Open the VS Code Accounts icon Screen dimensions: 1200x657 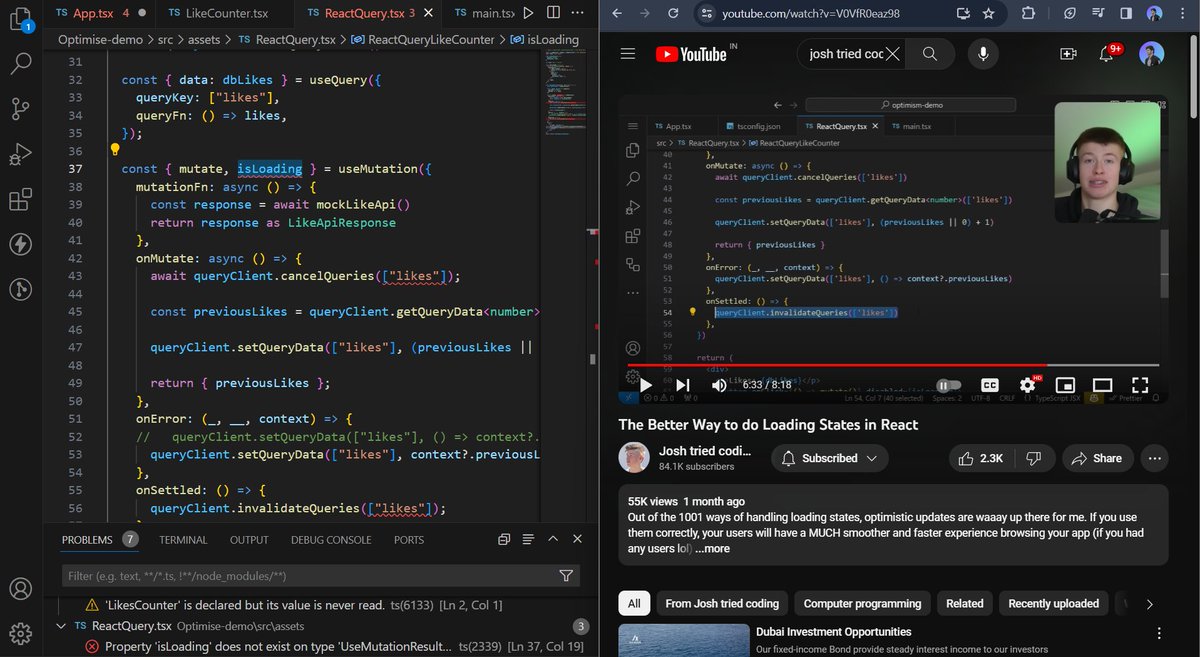tap(21, 588)
